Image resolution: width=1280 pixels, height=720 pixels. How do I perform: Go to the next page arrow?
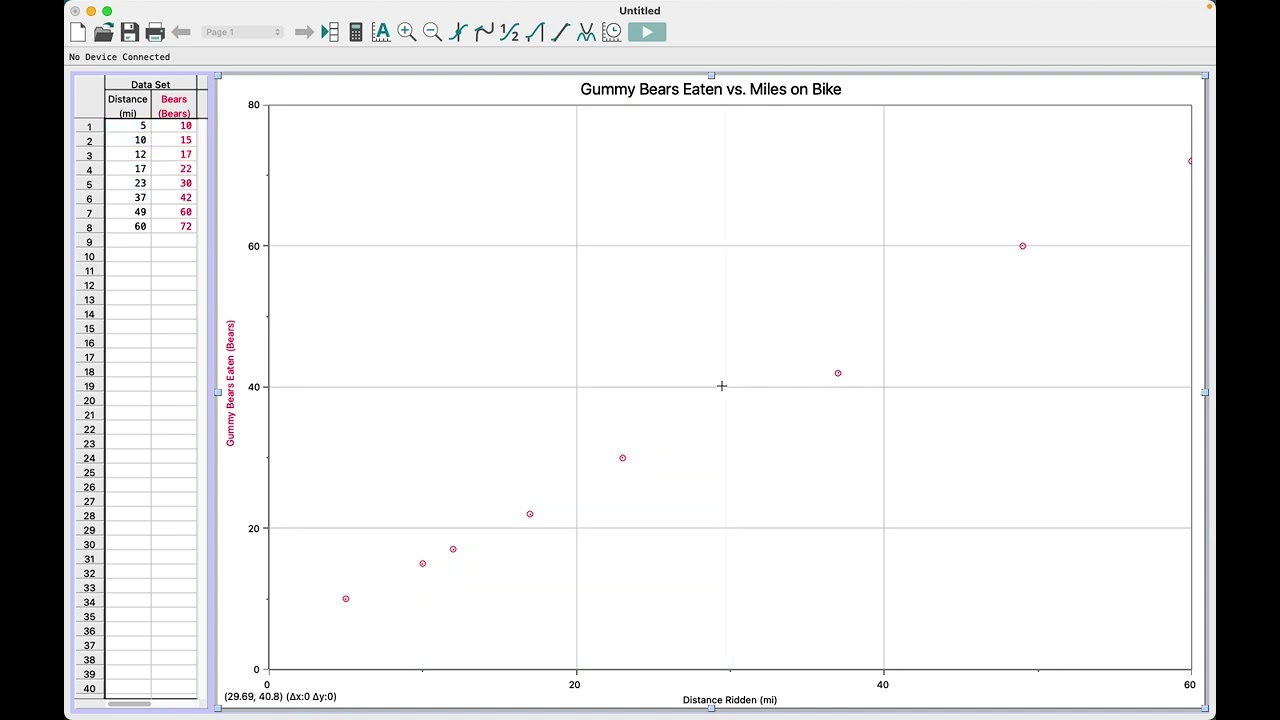[304, 33]
